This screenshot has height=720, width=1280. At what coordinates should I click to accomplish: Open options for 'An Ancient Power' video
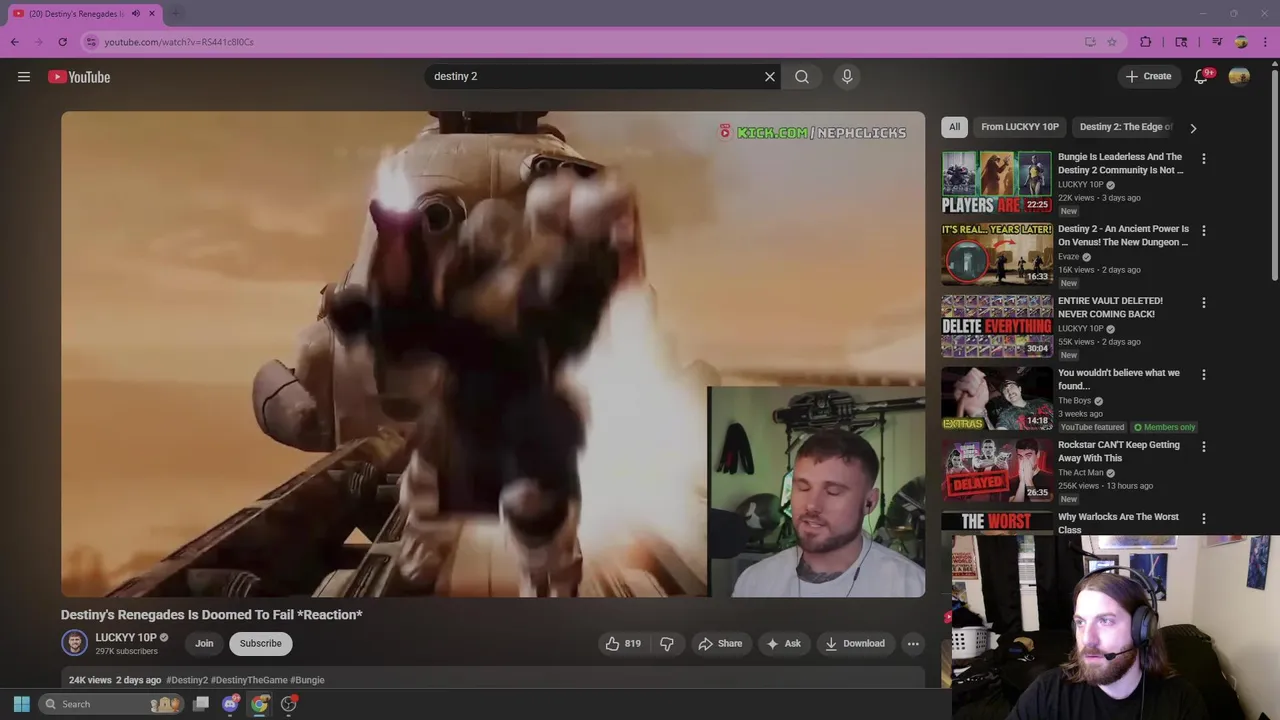pos(1203,231)
